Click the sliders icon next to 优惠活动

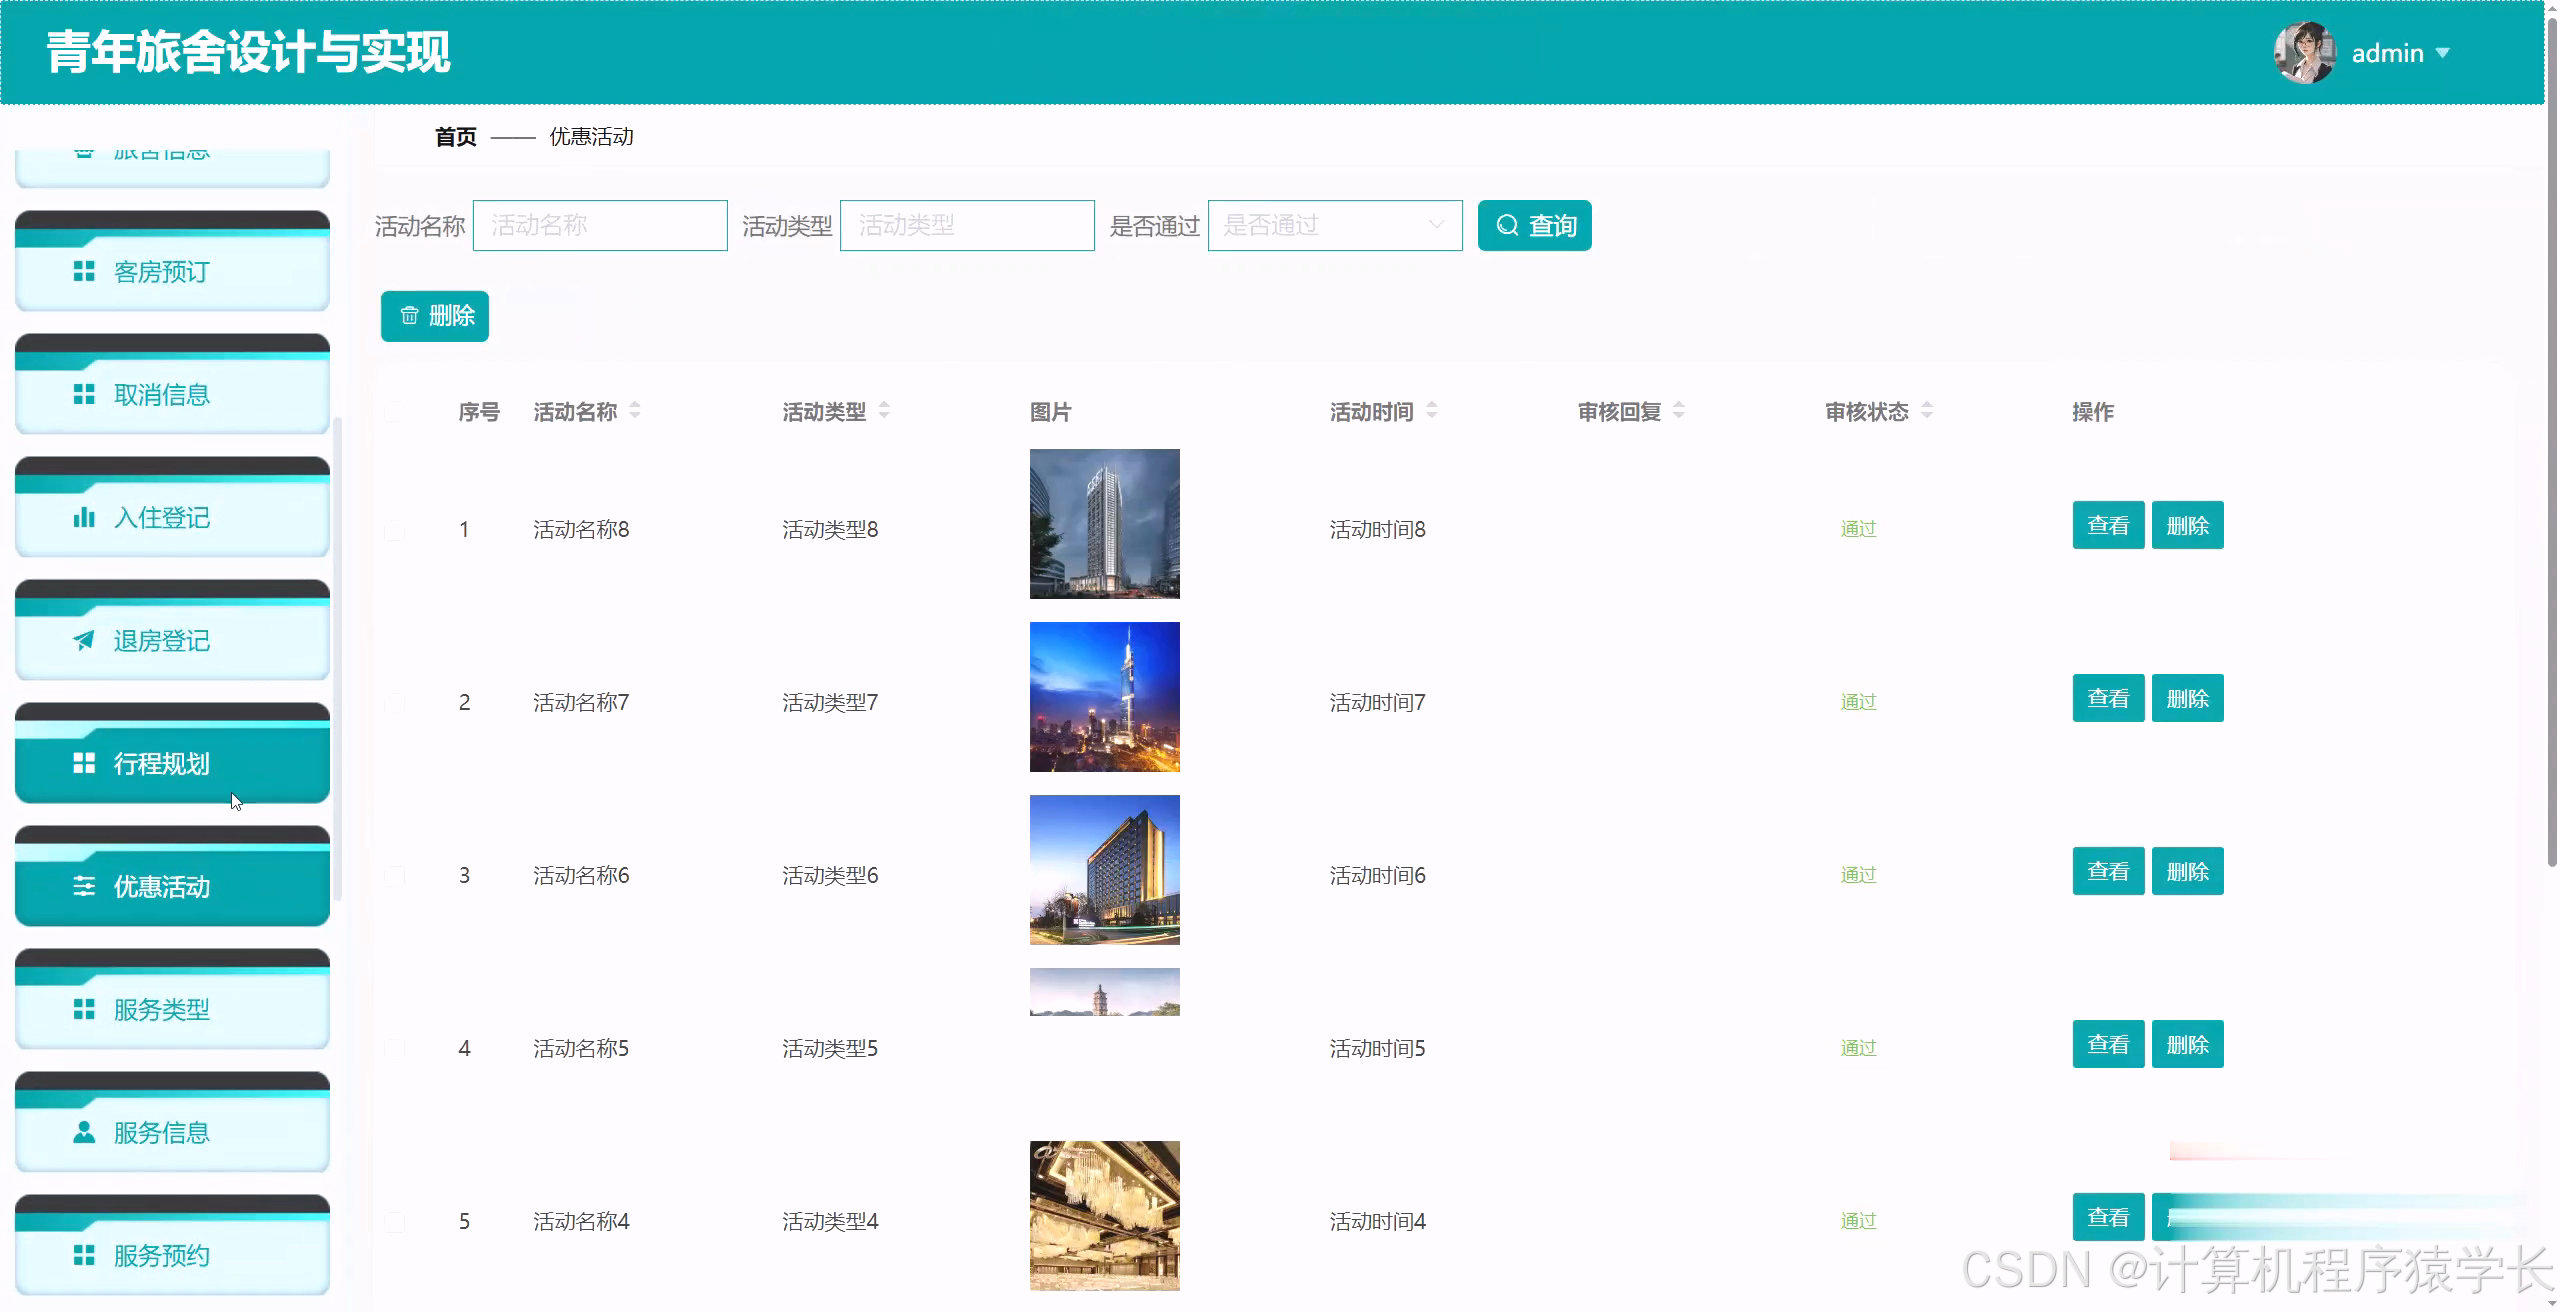pos(84,887)
